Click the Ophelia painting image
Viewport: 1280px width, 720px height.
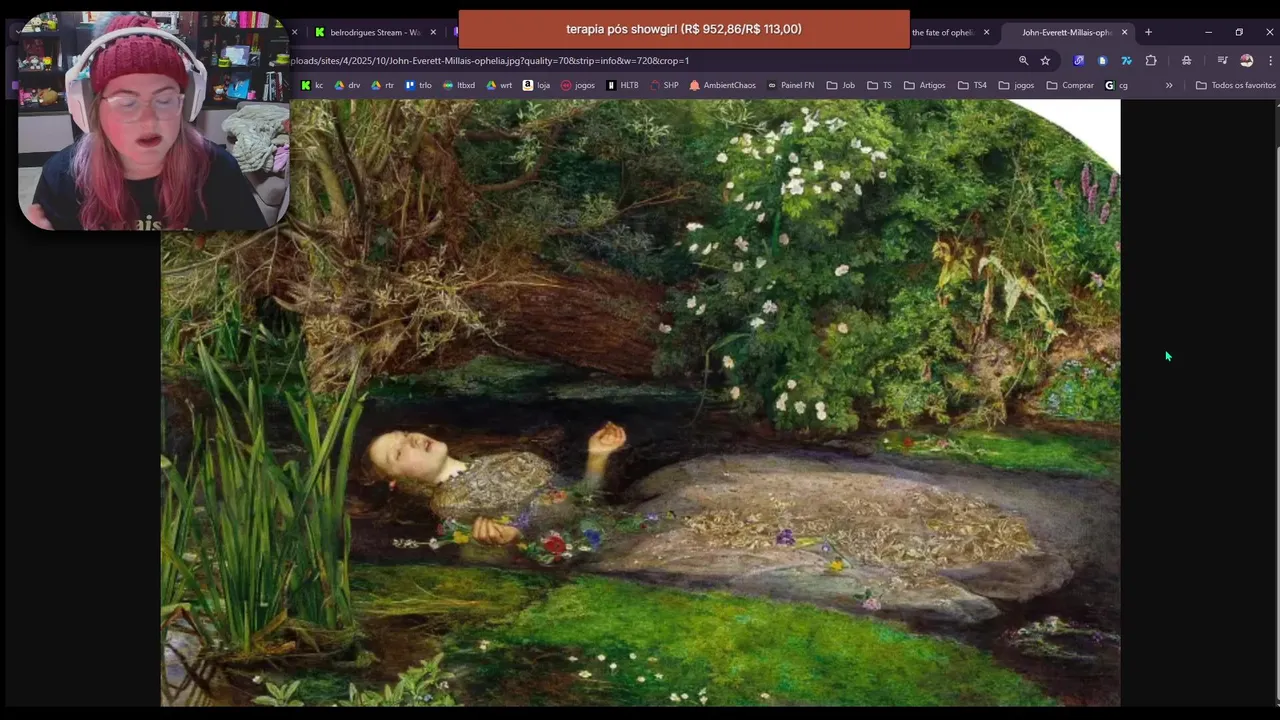coord(640,403)
